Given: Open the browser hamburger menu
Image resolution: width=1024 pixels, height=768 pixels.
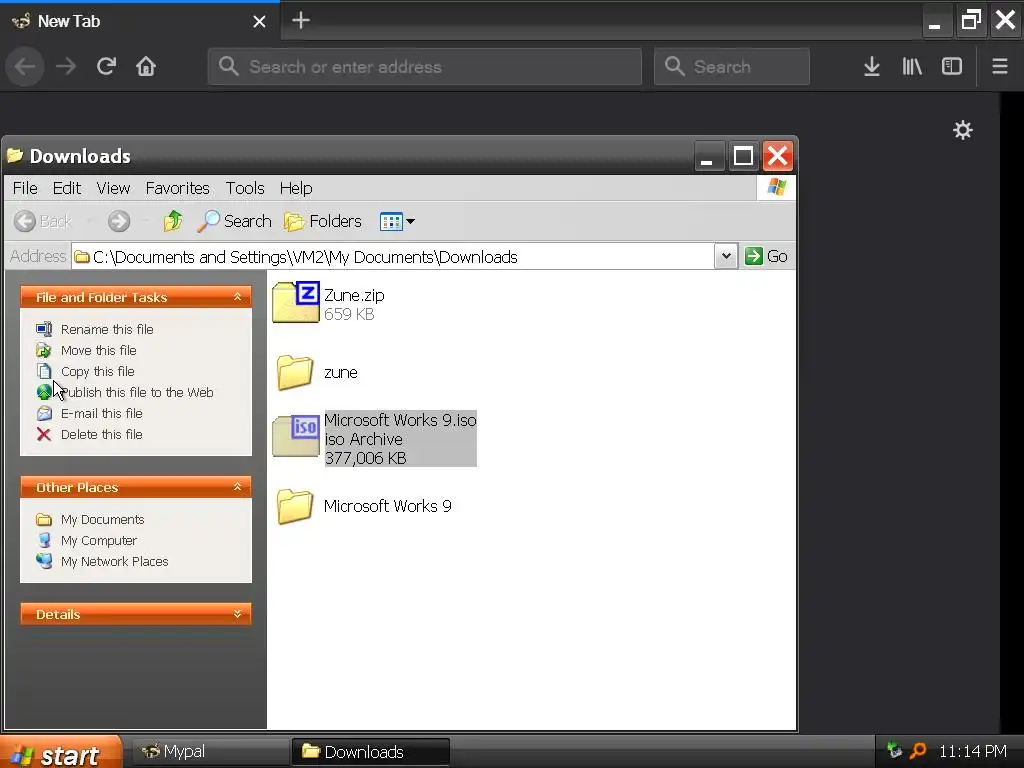Looking at the screenshot, I should coord(999,66).
